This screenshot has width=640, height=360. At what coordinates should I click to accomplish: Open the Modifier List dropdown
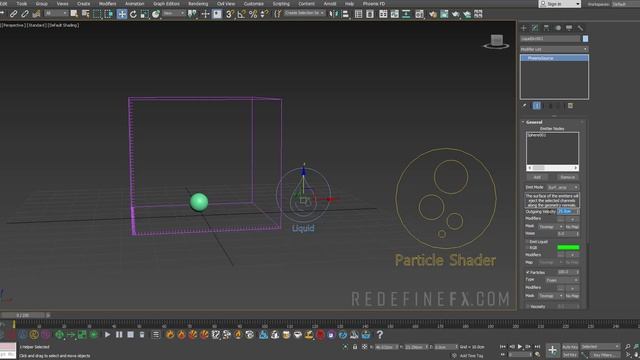tap(554, 49)
